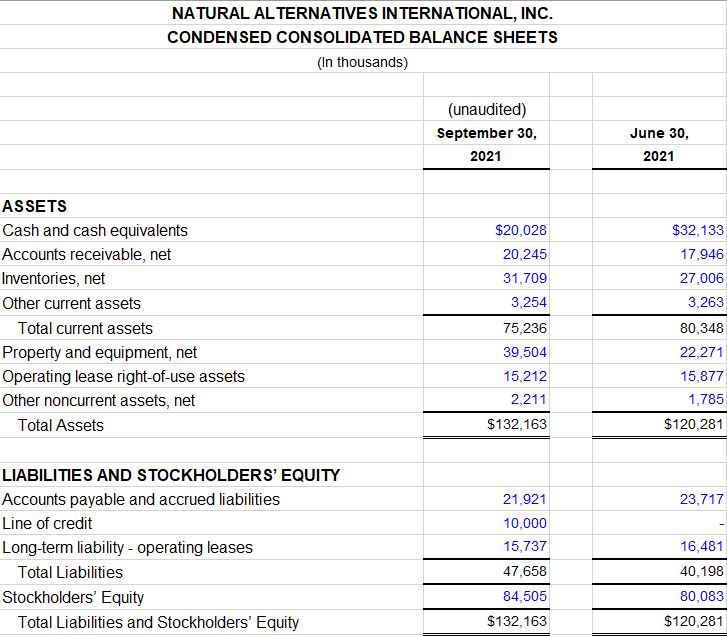Click Long-term liability - operating leases label
Screen dimensions: 727x636
(128, 548)
